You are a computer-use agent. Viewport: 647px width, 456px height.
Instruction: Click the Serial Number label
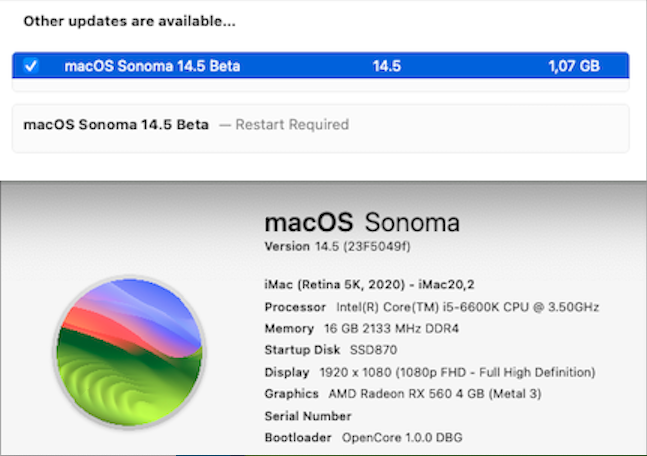click(x=308, y=416)
